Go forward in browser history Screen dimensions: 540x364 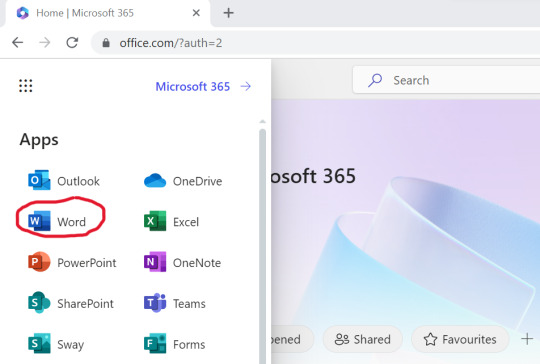[x=45, y=43]
